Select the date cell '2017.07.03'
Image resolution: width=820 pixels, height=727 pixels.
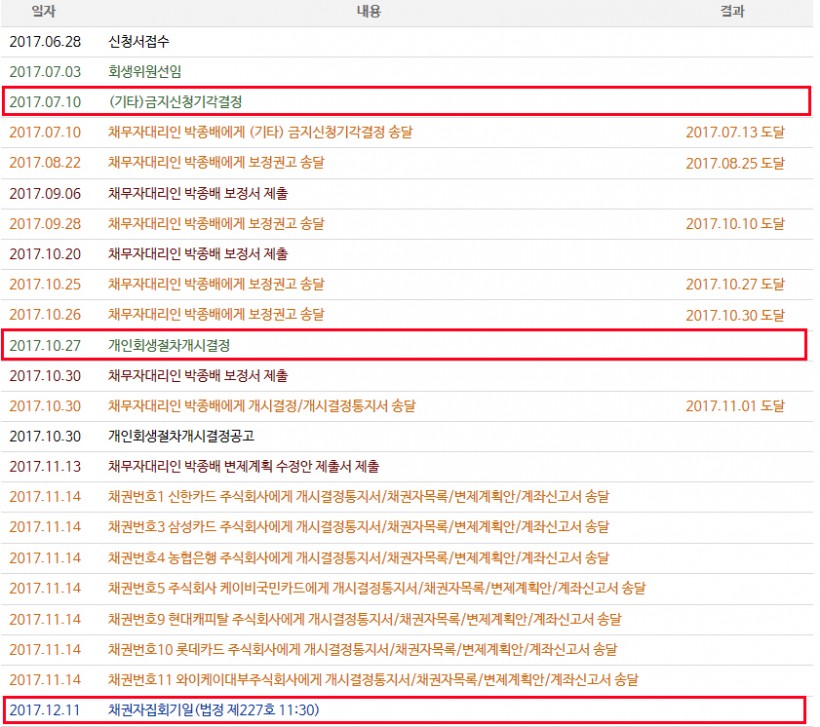tap(45, 72)
